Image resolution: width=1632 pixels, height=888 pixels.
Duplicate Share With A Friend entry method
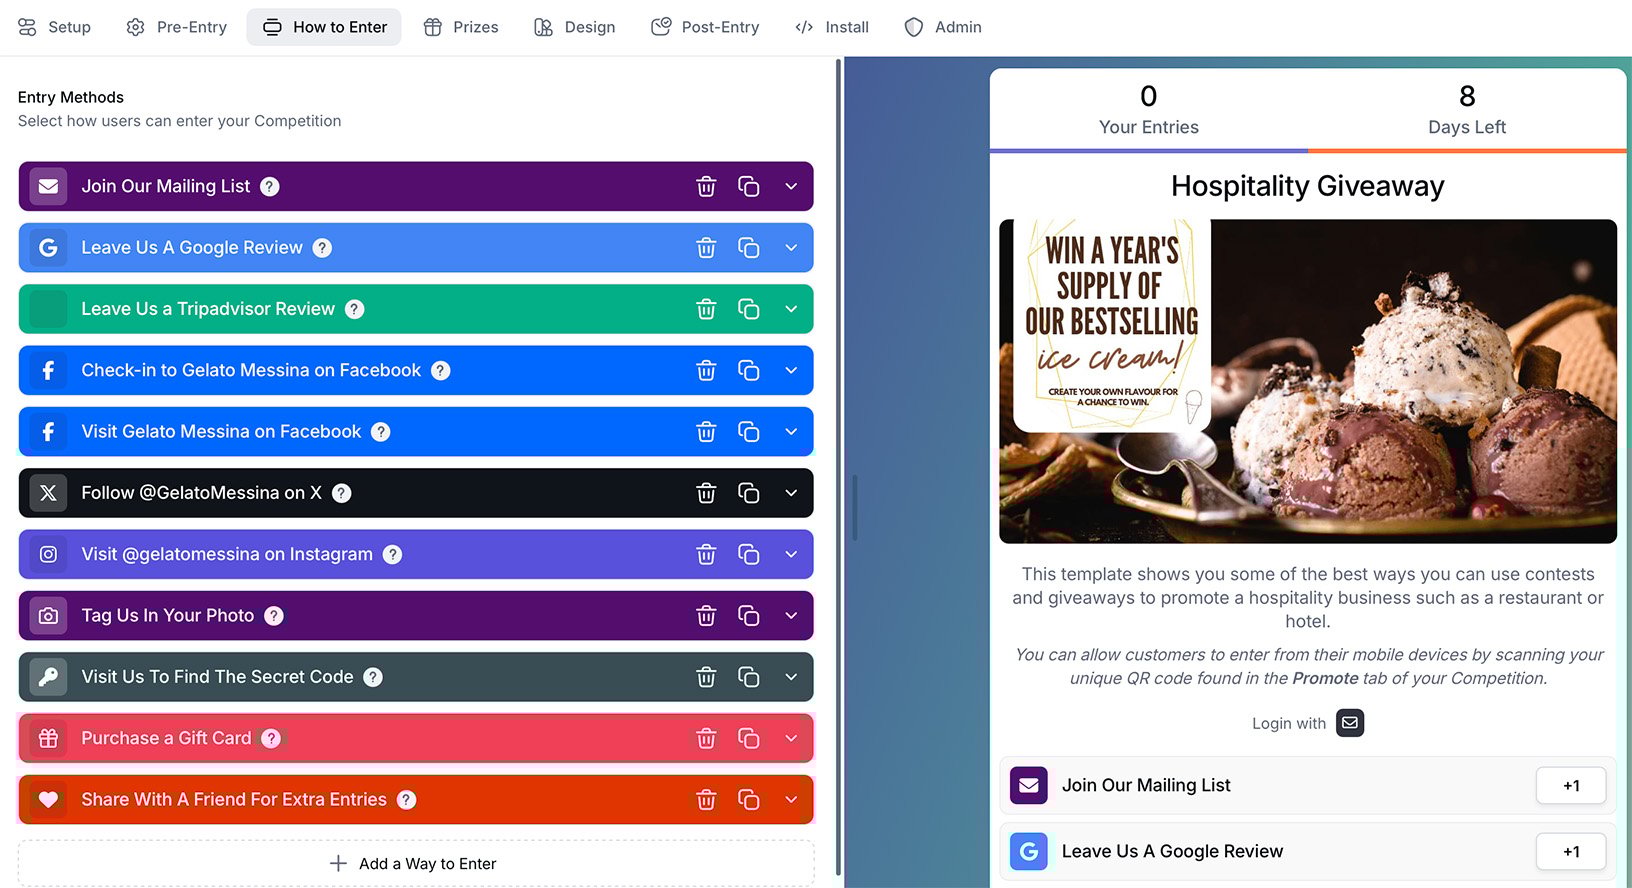point(748,800)
